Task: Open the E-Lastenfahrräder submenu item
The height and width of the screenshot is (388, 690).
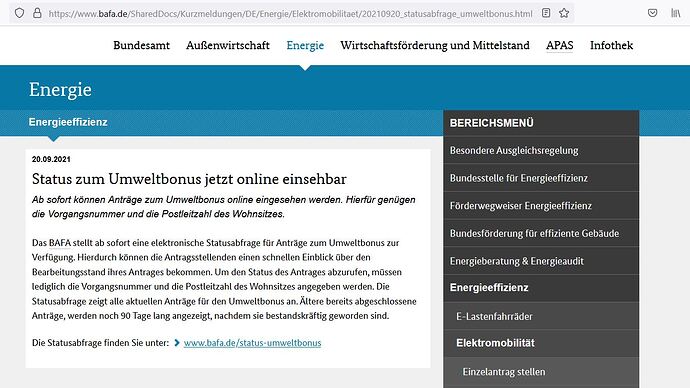Action: click(x=541, y=316)
